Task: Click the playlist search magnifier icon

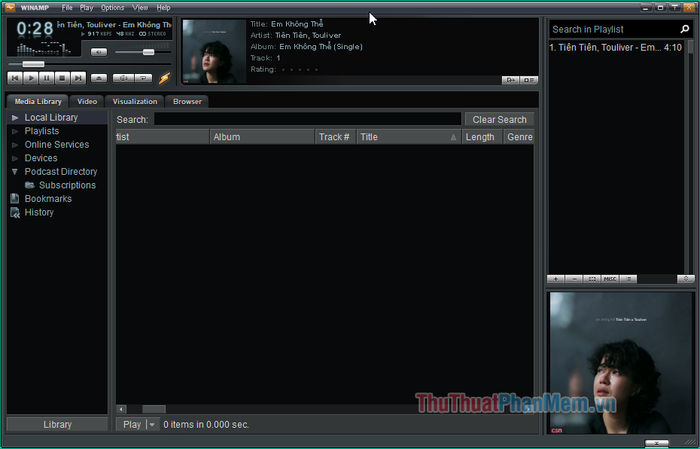Action: tap(684, 29)
